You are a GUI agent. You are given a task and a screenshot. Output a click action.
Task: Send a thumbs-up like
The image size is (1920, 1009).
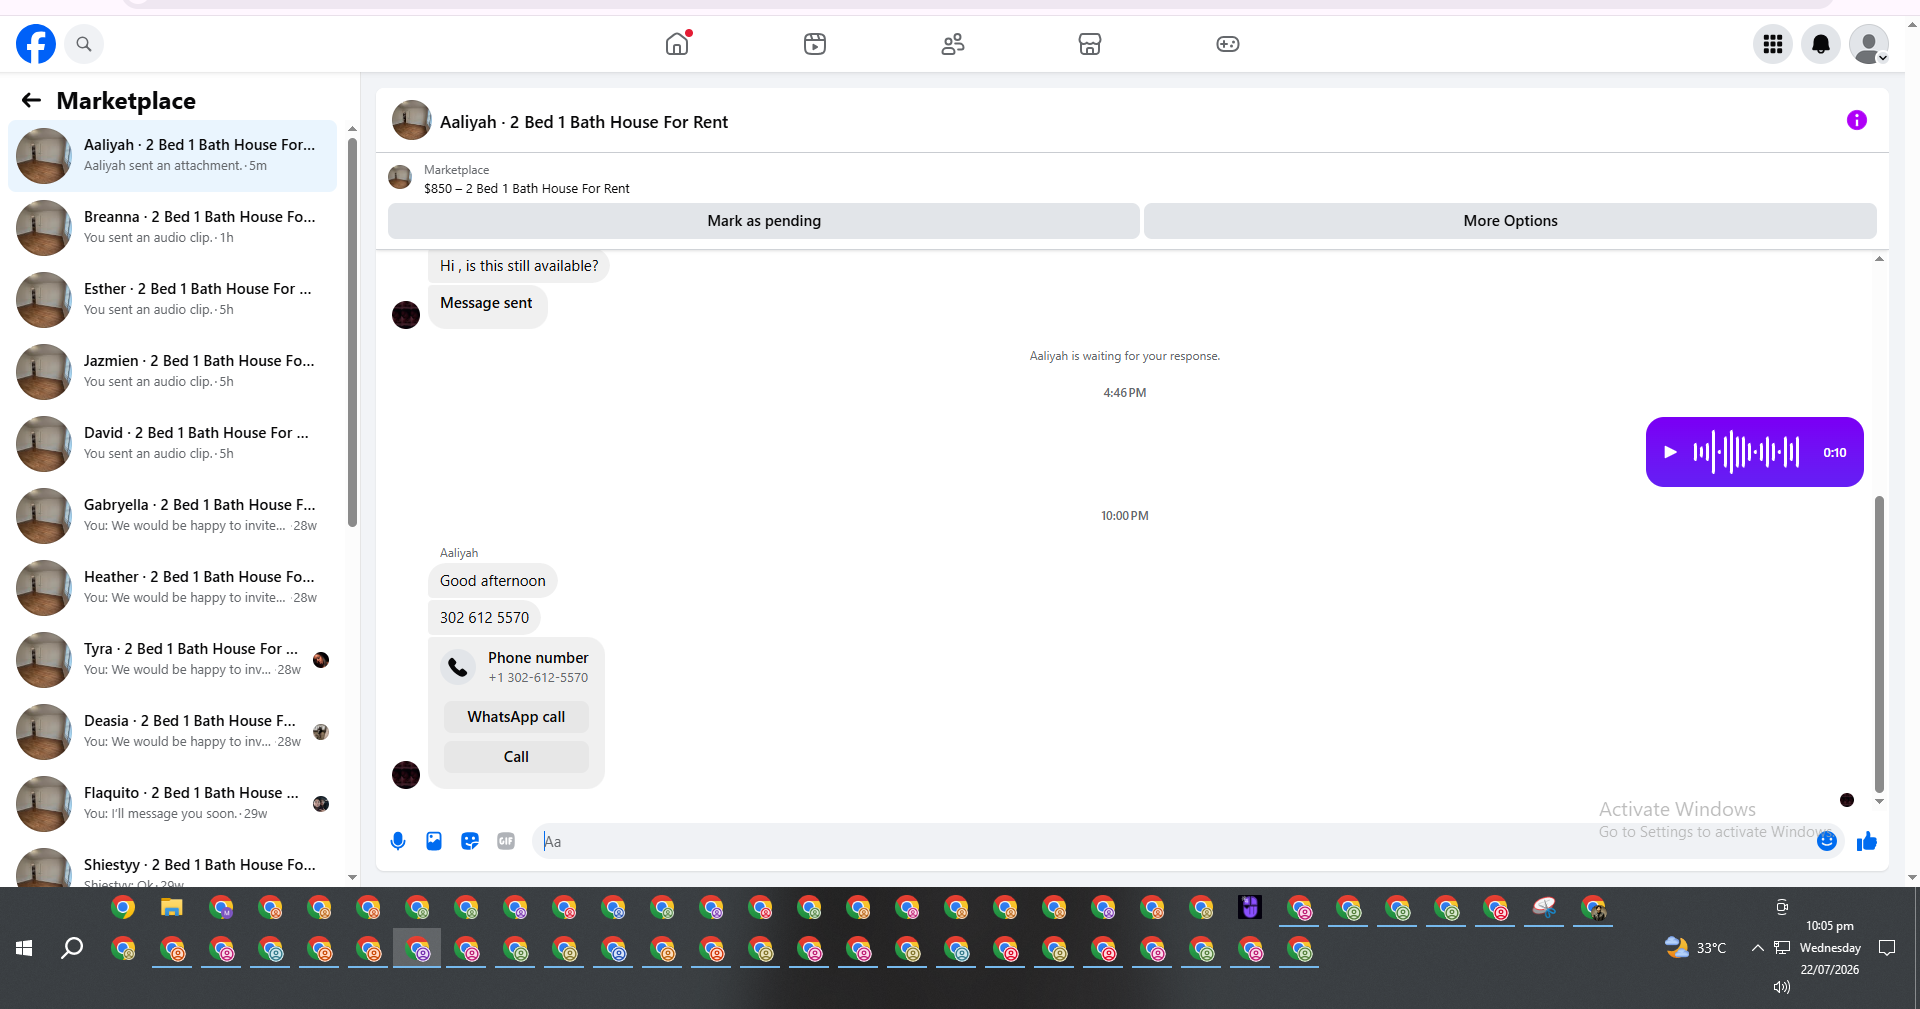point(1867,841)
